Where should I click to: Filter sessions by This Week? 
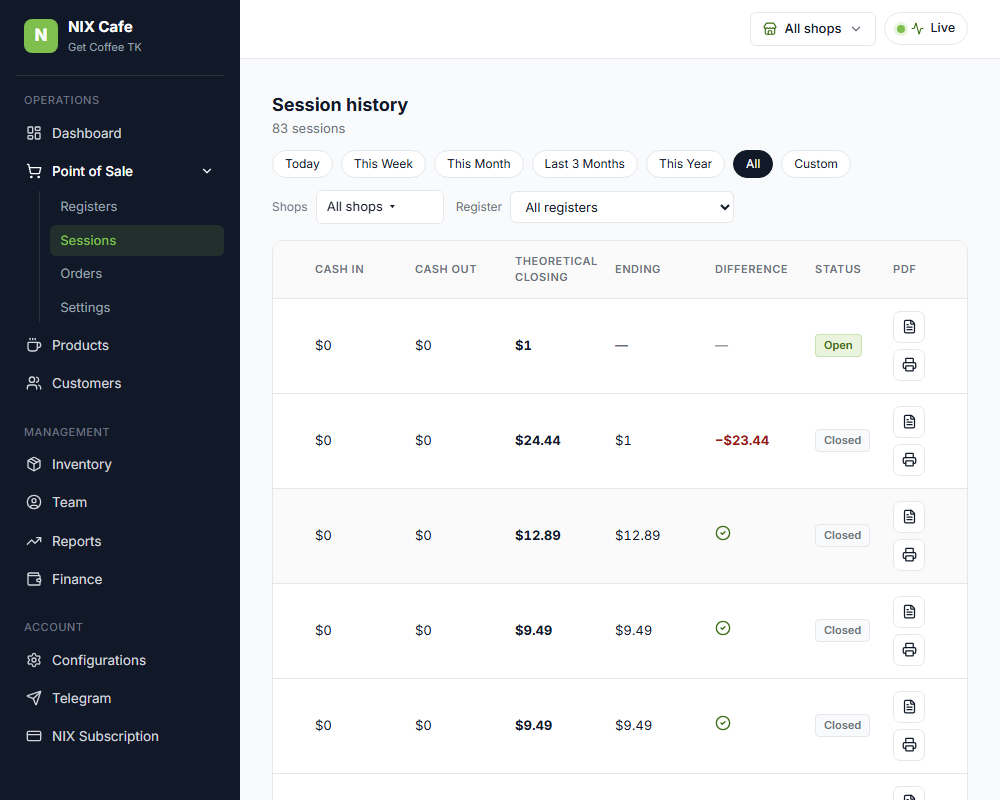[x=383, y=164]
